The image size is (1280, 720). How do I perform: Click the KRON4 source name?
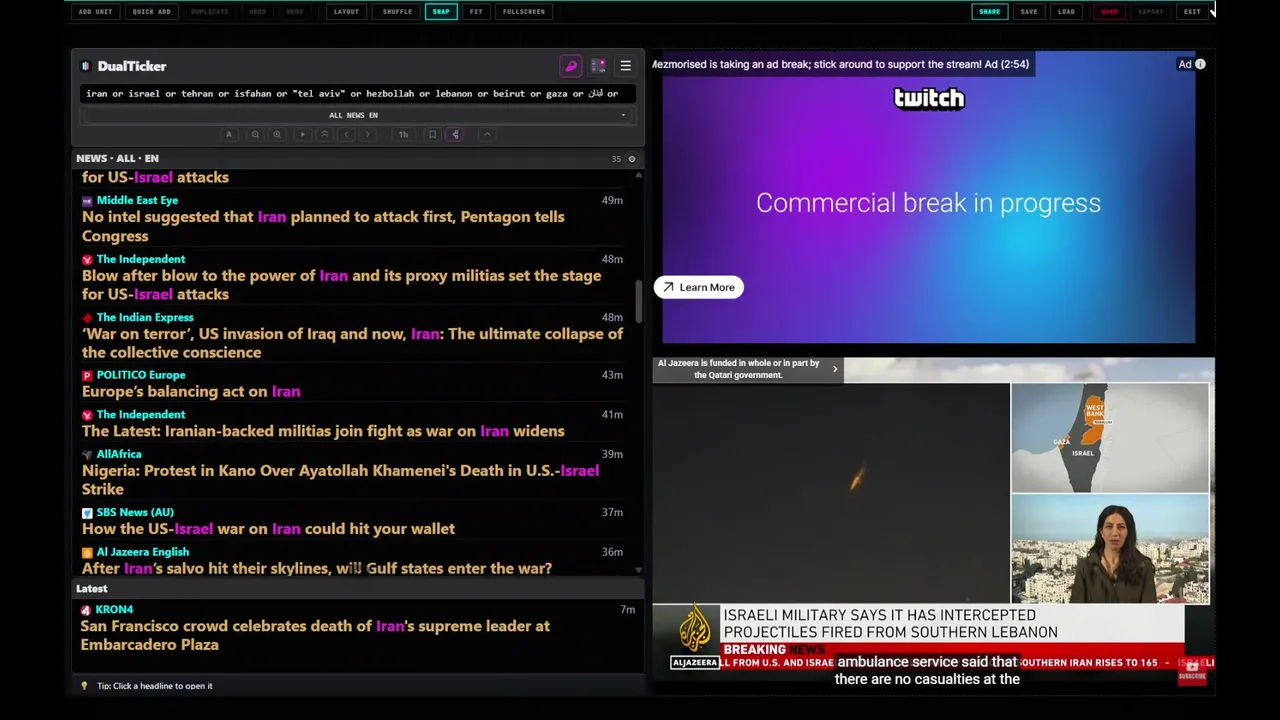(x=114, y=609)
